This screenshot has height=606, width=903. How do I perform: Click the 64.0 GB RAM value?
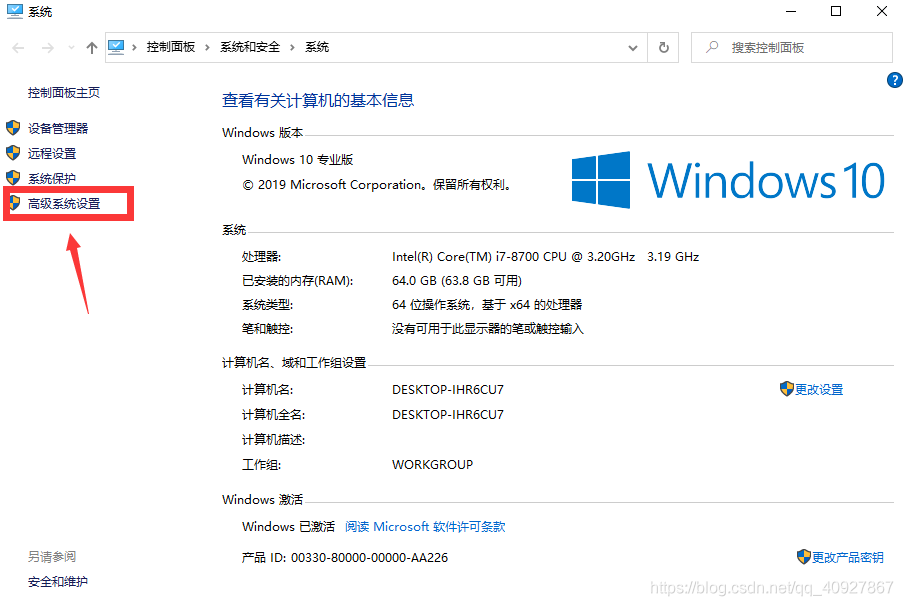point(457,281)
